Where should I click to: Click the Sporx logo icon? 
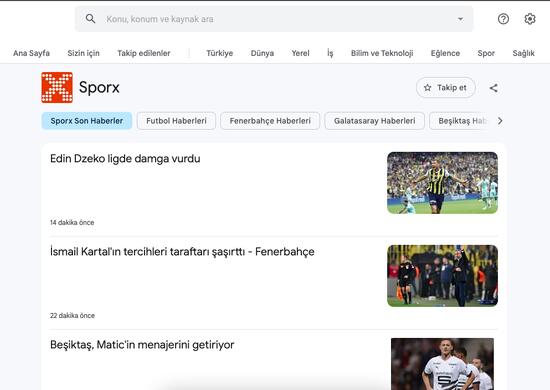(x=57, y=87)
